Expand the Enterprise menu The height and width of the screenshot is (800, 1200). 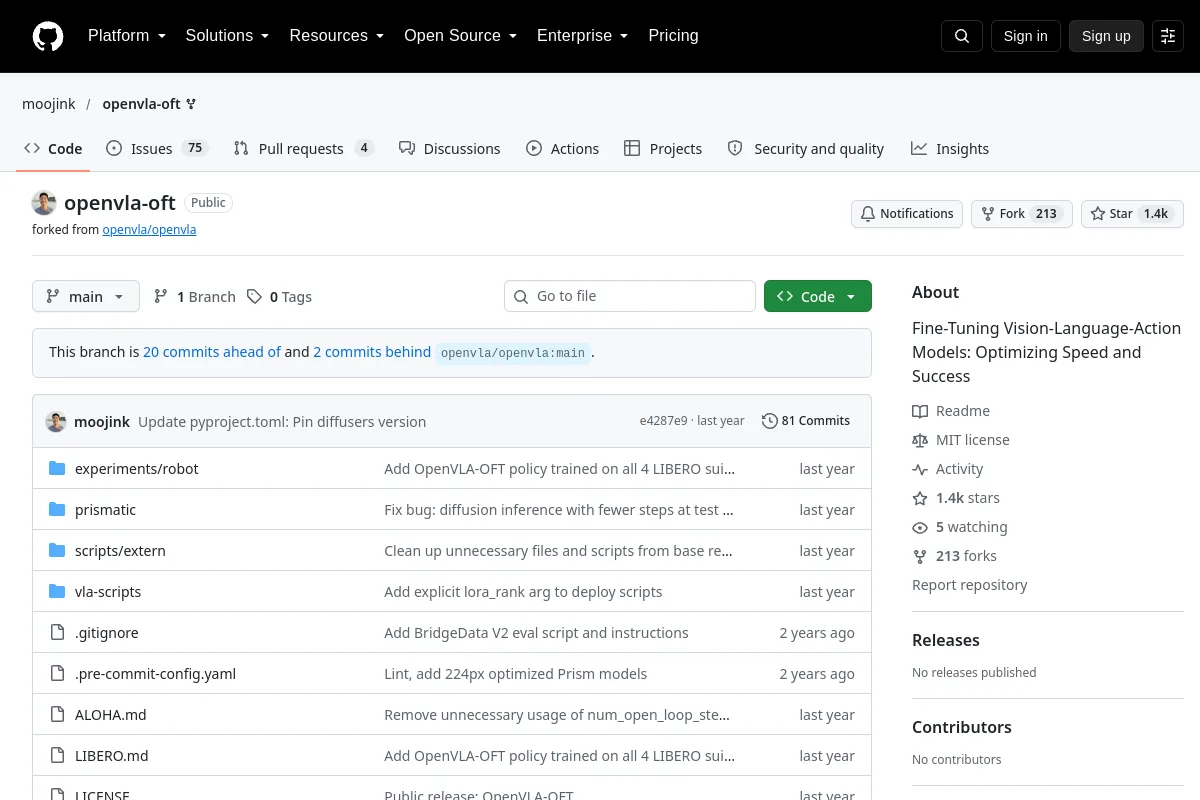[x=582, y=36]
